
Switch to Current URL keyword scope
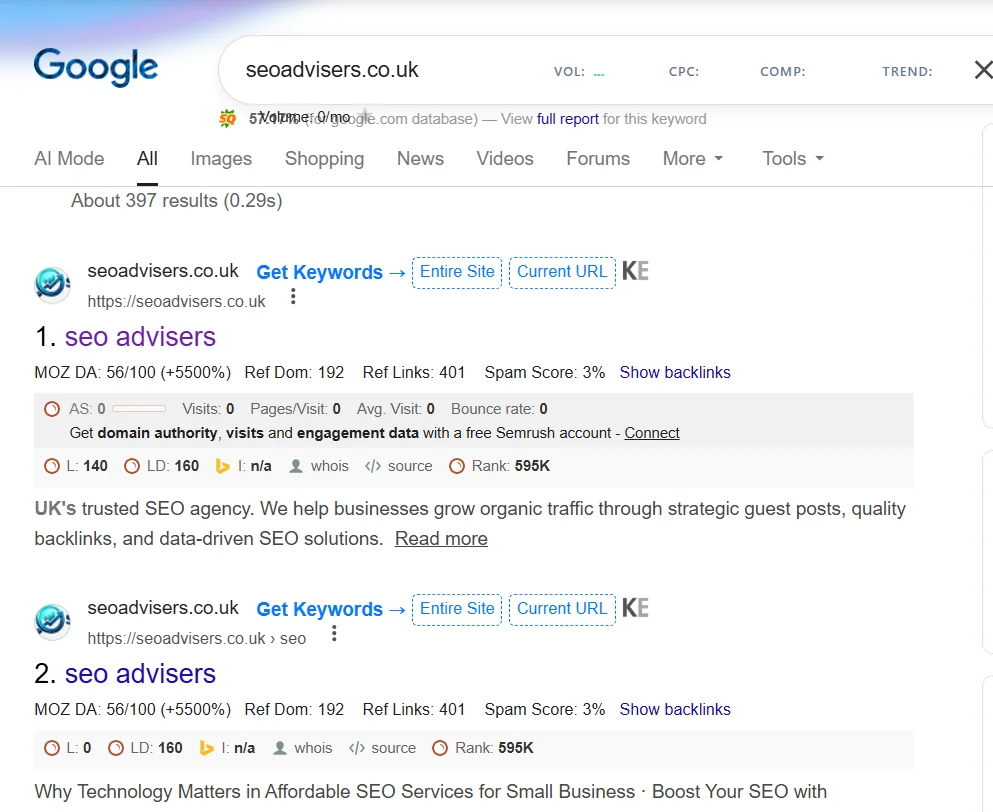coord(562,272)
